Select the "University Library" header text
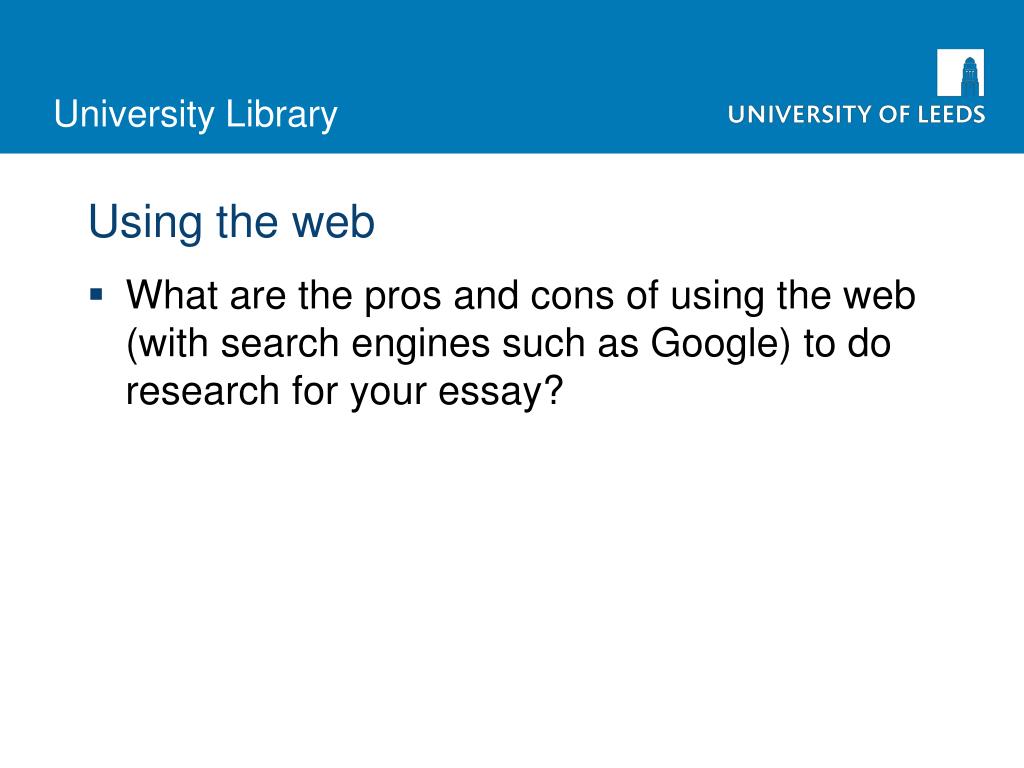Viewport: 1024px width, 768px height. click(196, 114)
